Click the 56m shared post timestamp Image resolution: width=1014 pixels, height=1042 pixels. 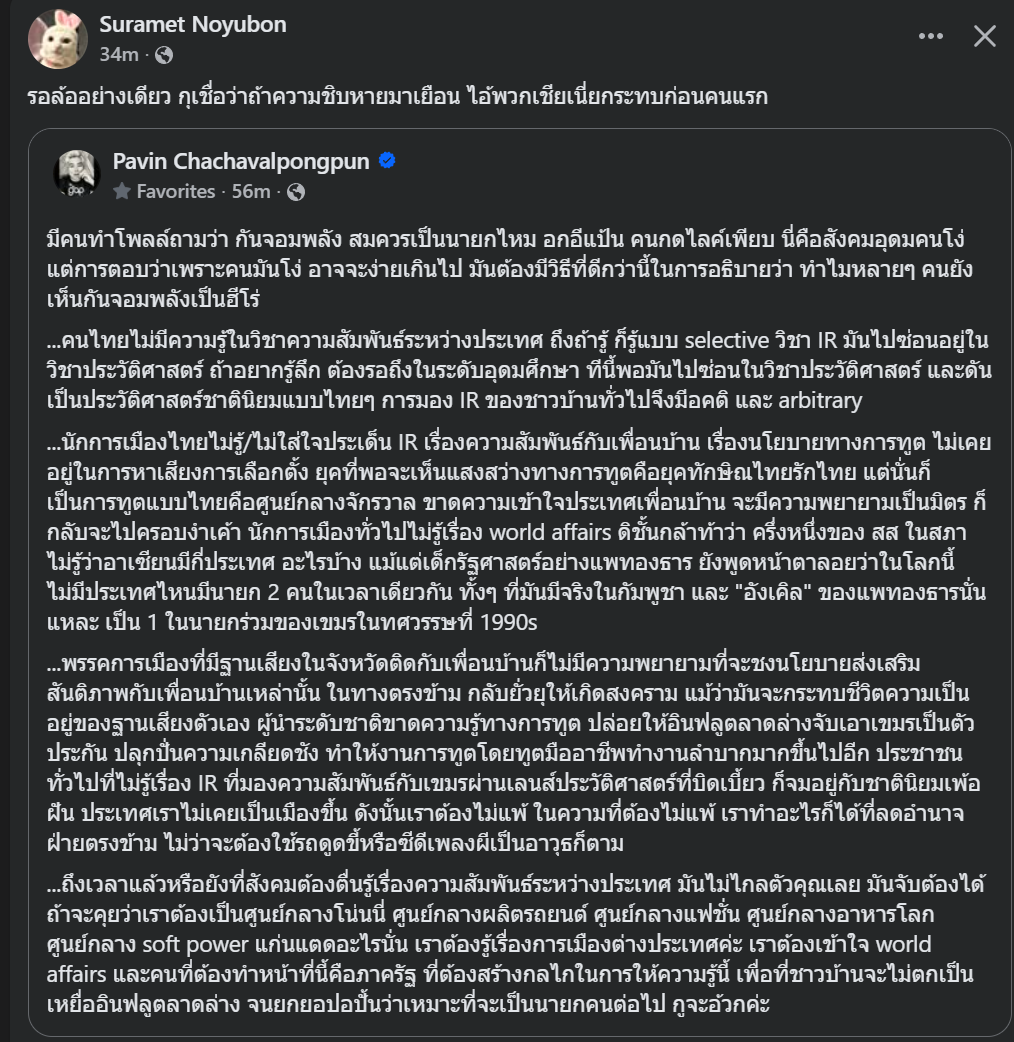[253, 191]
